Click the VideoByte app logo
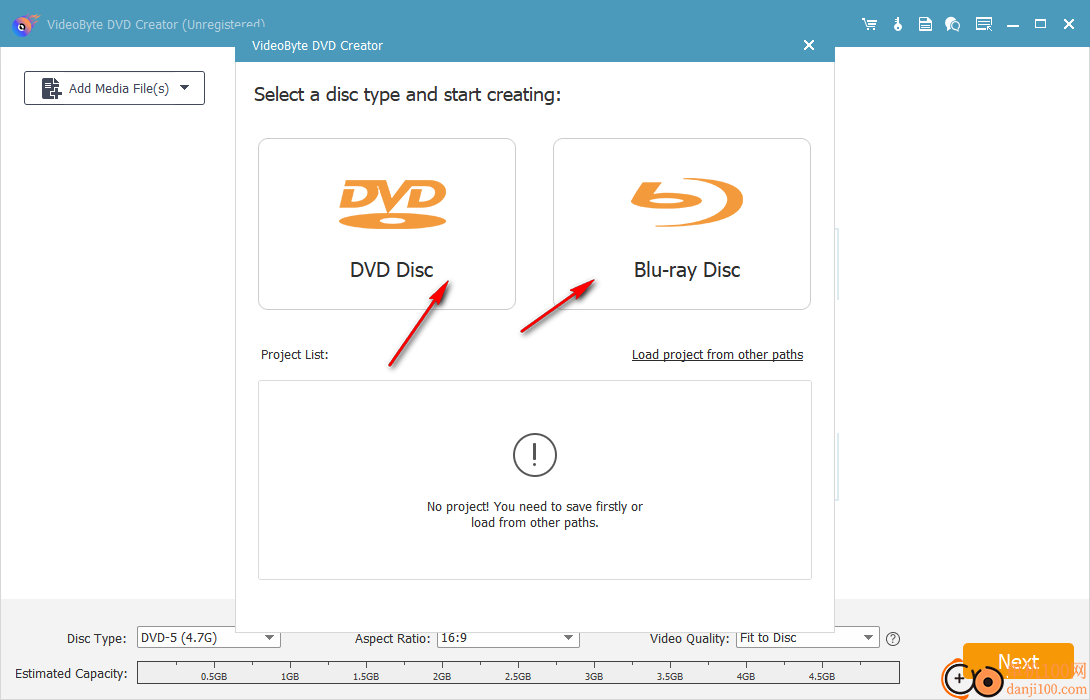Screen dimensions: 1090x700 pos(26,25)
